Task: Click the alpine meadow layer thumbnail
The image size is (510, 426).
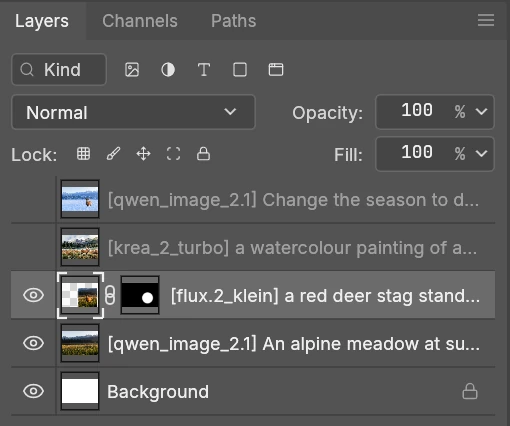Action: coord(80,343)
